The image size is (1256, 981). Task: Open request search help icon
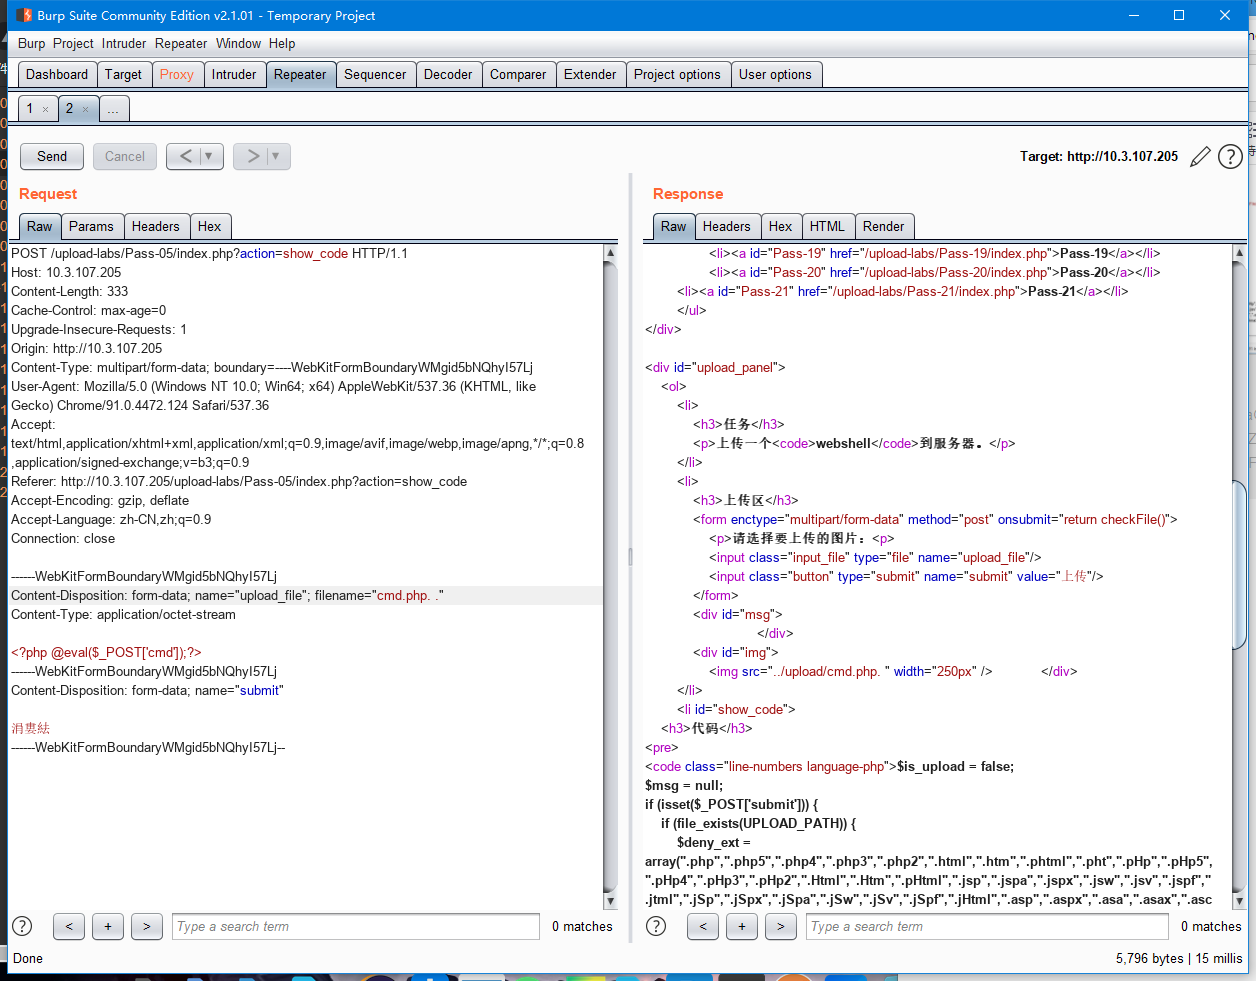pyautogui.click(x=22, y=926)
